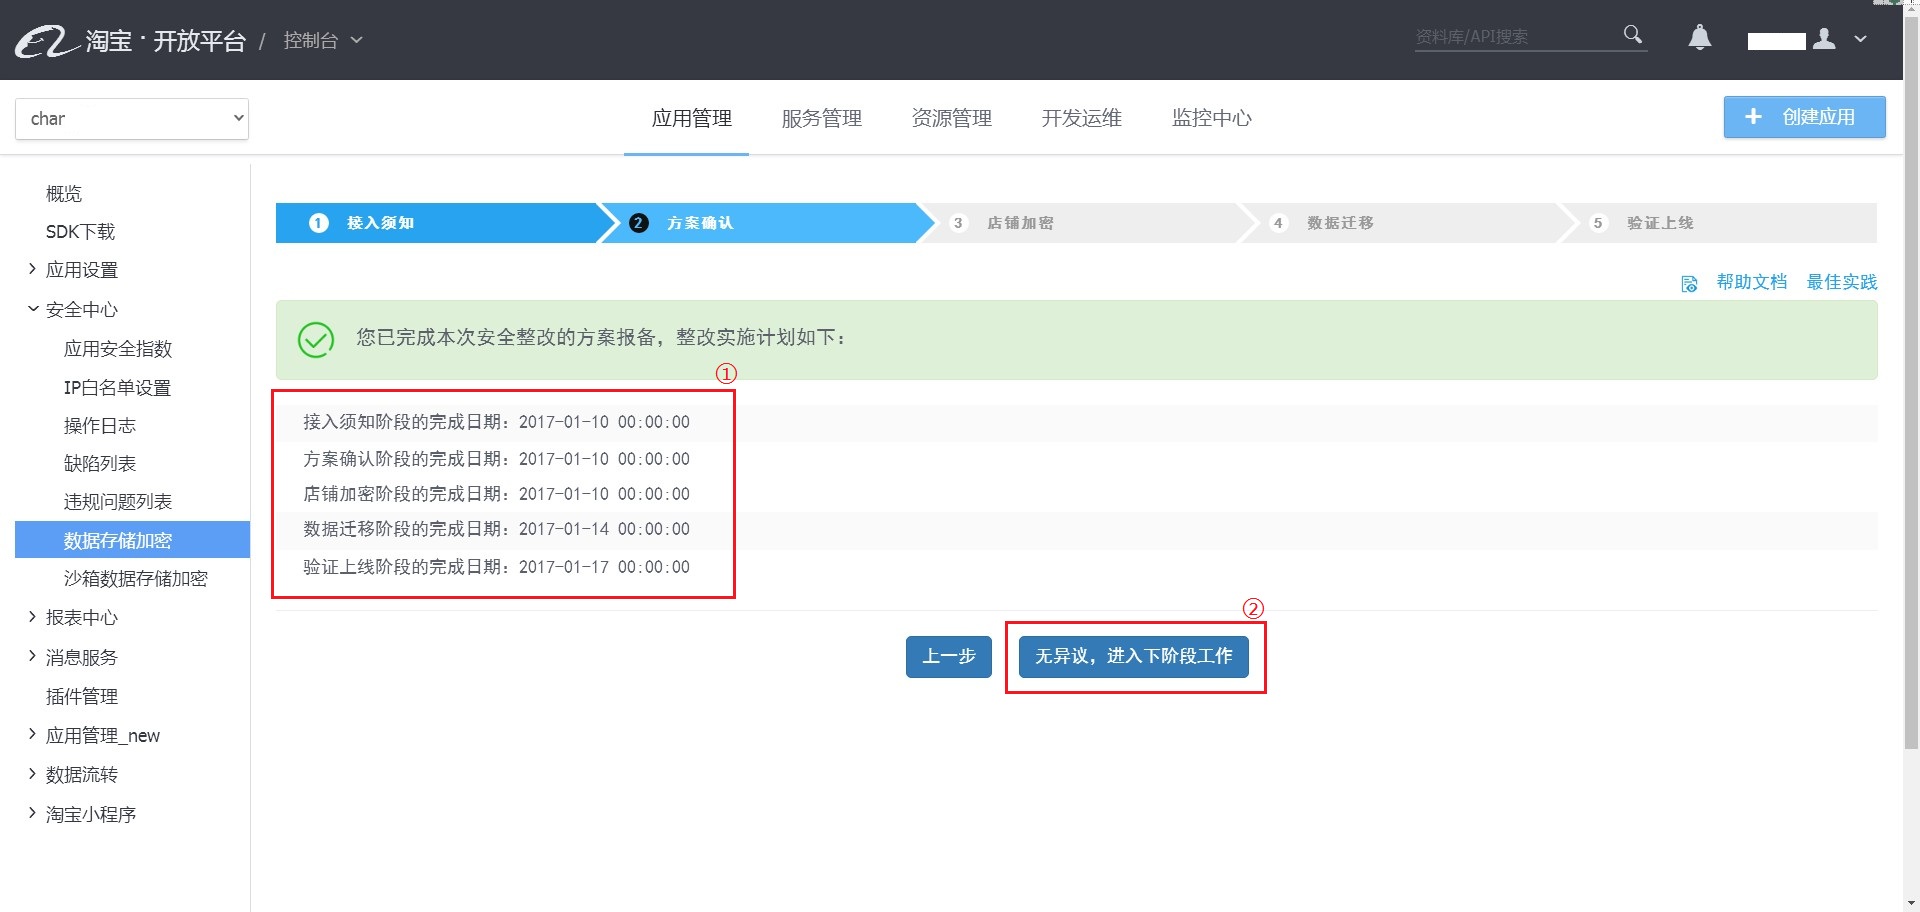Open the char application selector
The height and width of the screenshot is (912, 1920).
click(132, 119)
